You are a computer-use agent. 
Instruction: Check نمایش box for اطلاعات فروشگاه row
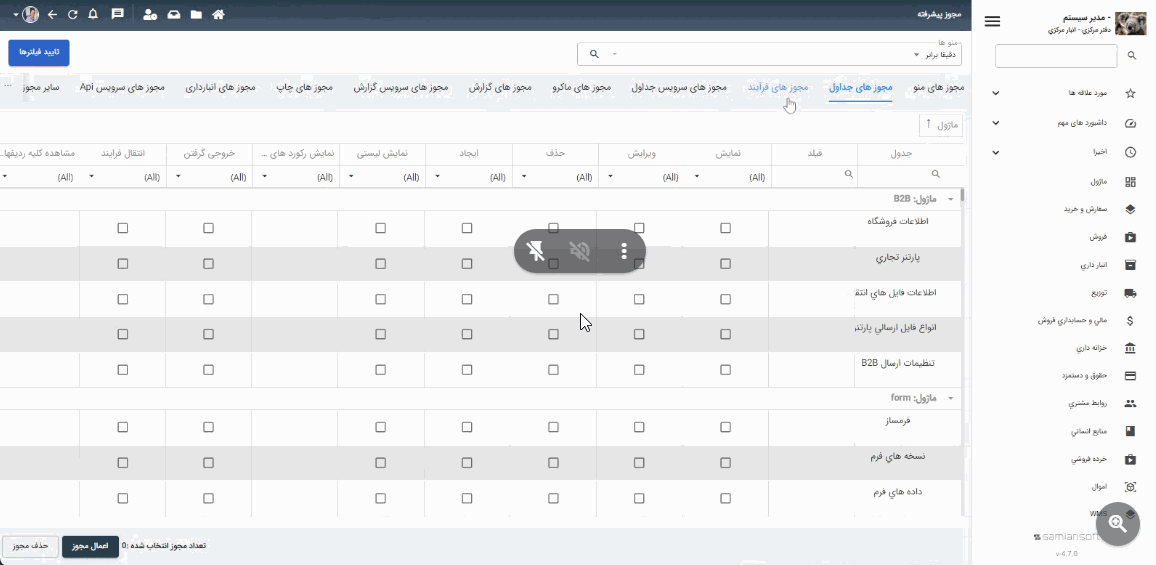coord(725,228)
